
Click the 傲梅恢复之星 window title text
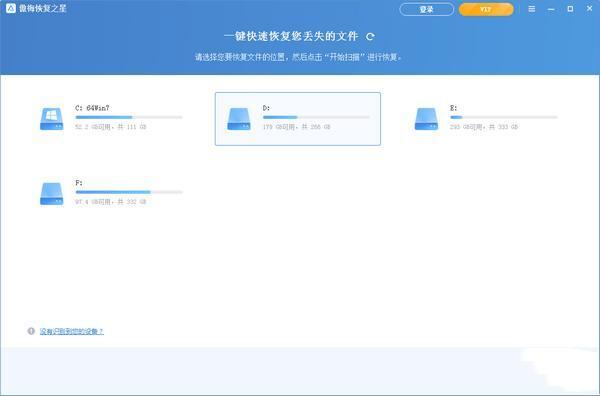coord(42,8)
